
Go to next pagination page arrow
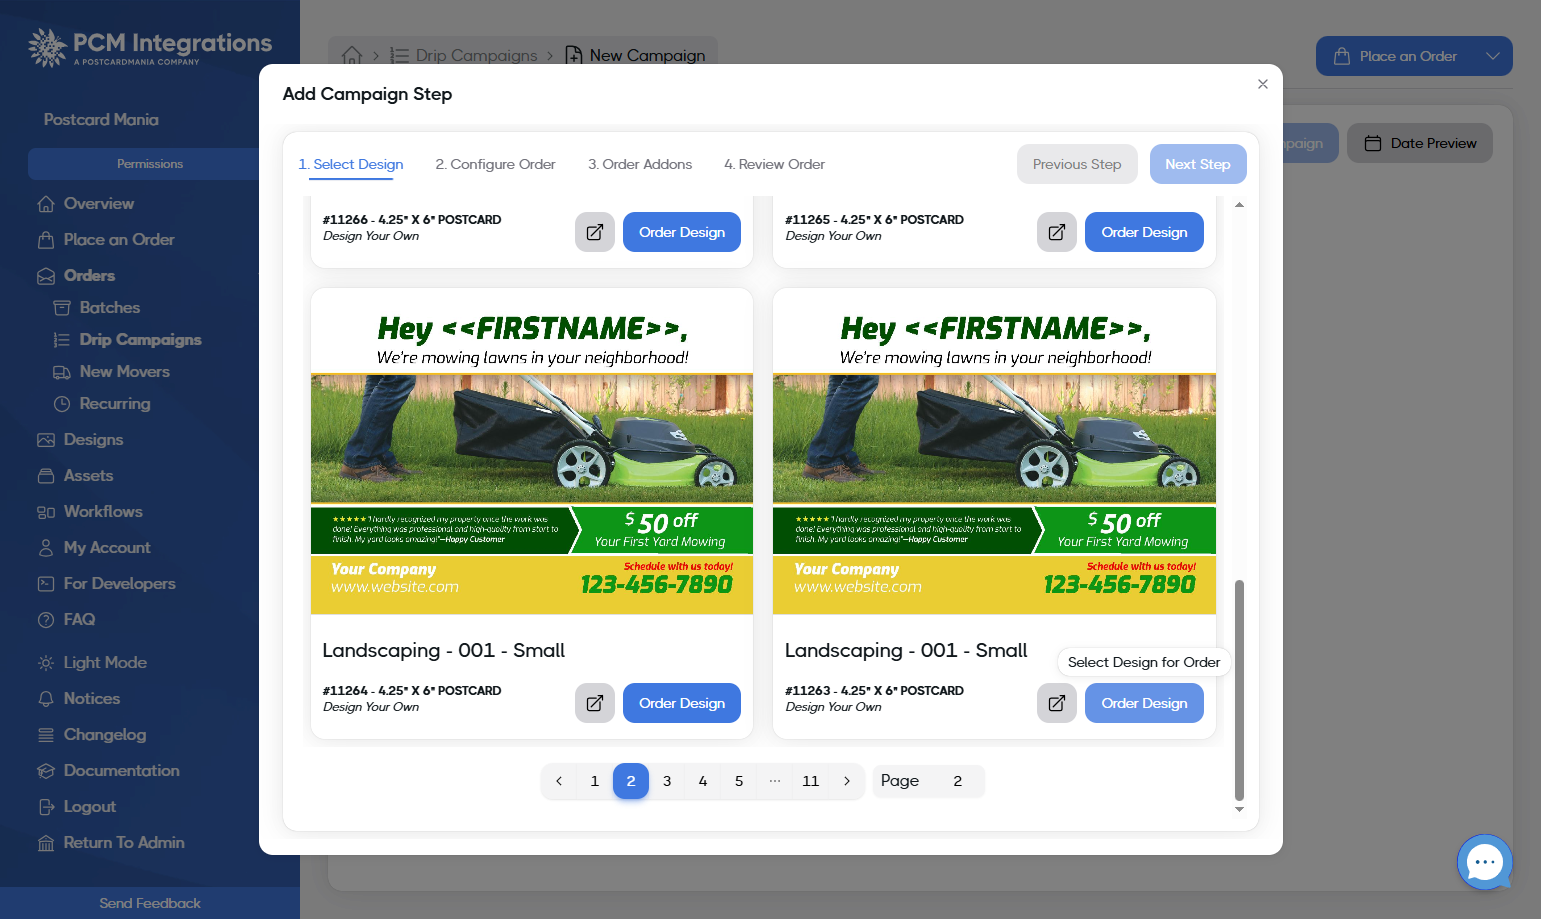(847, 781)
